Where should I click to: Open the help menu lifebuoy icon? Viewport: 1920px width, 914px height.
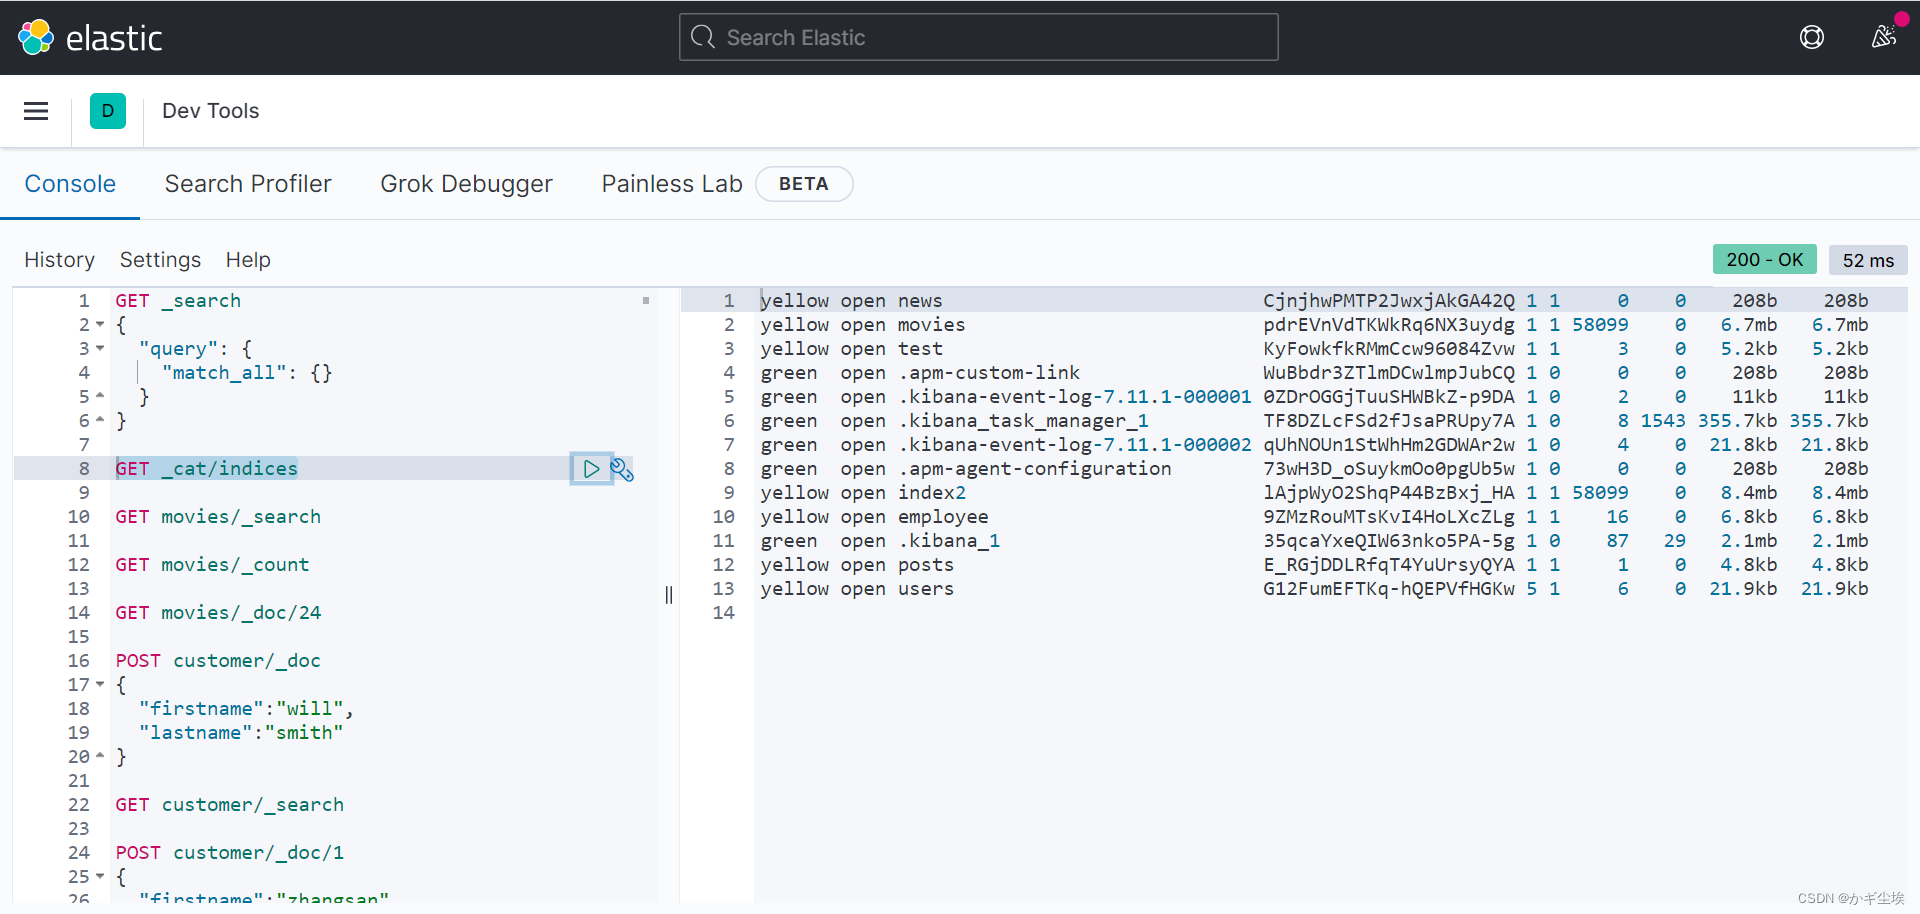click(x=1811, y=38)
